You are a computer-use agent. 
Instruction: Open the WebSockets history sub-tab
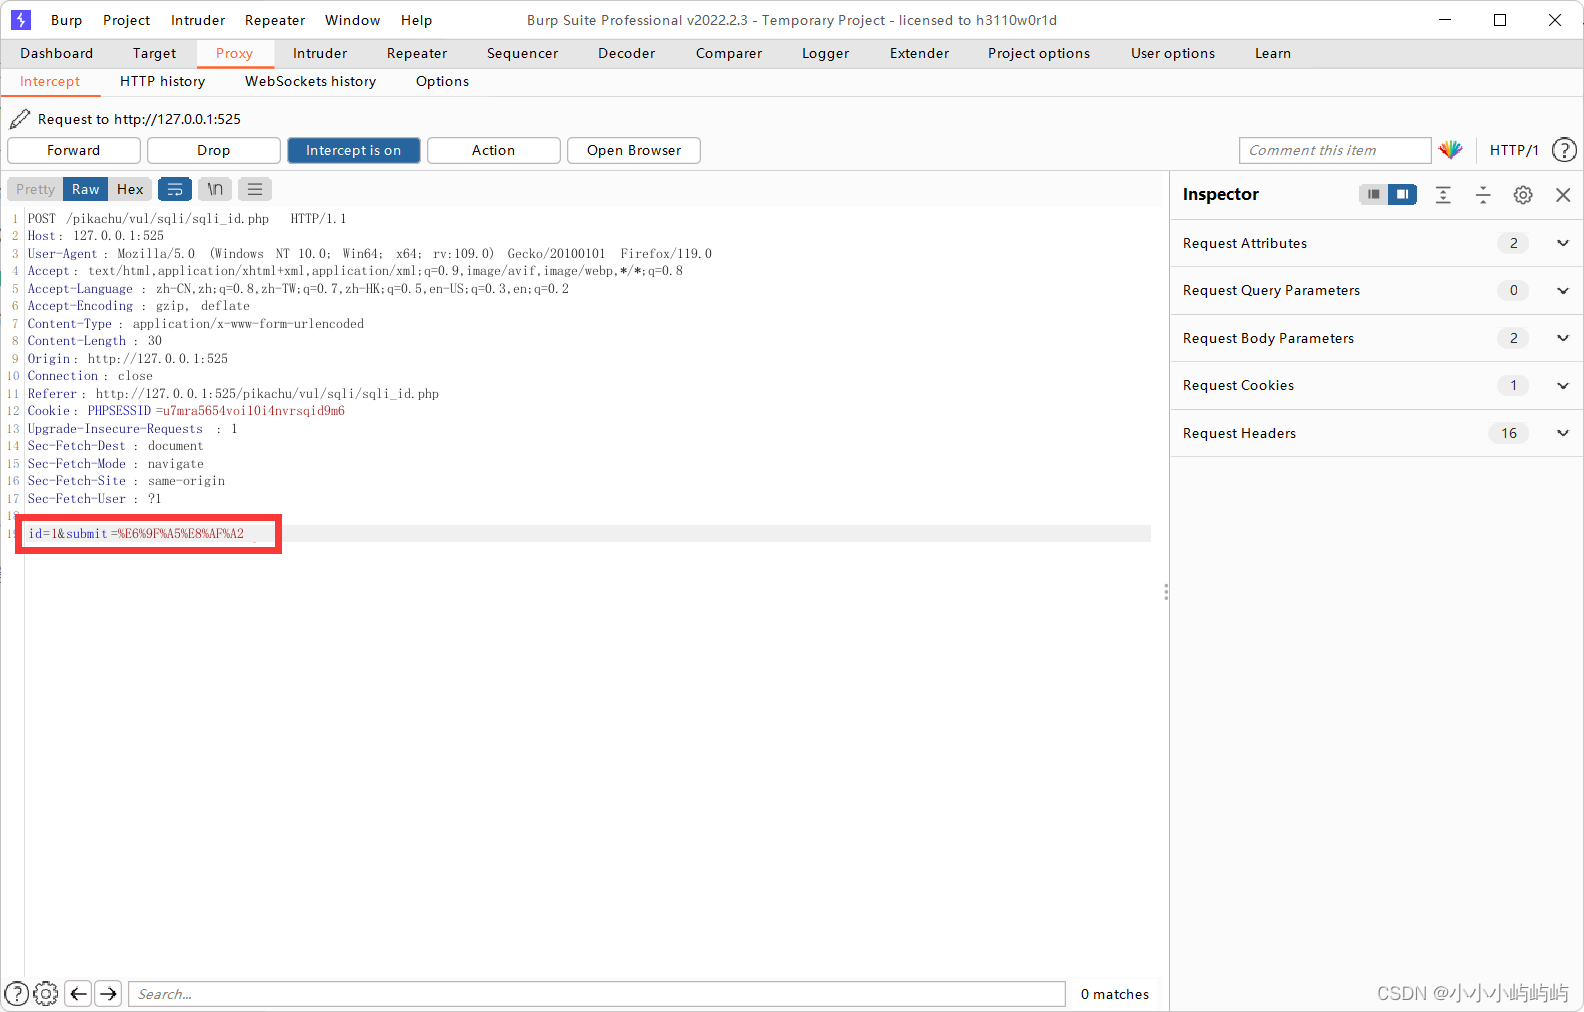311,81
